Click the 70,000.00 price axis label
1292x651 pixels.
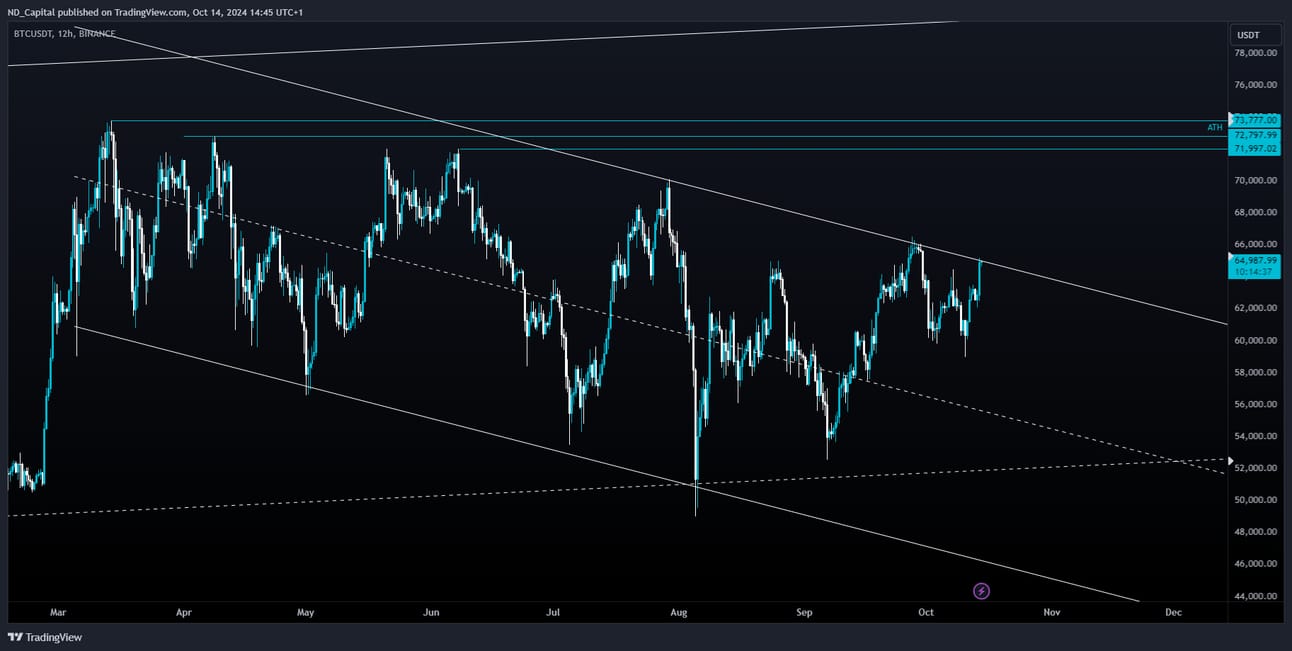point(1256,181)
